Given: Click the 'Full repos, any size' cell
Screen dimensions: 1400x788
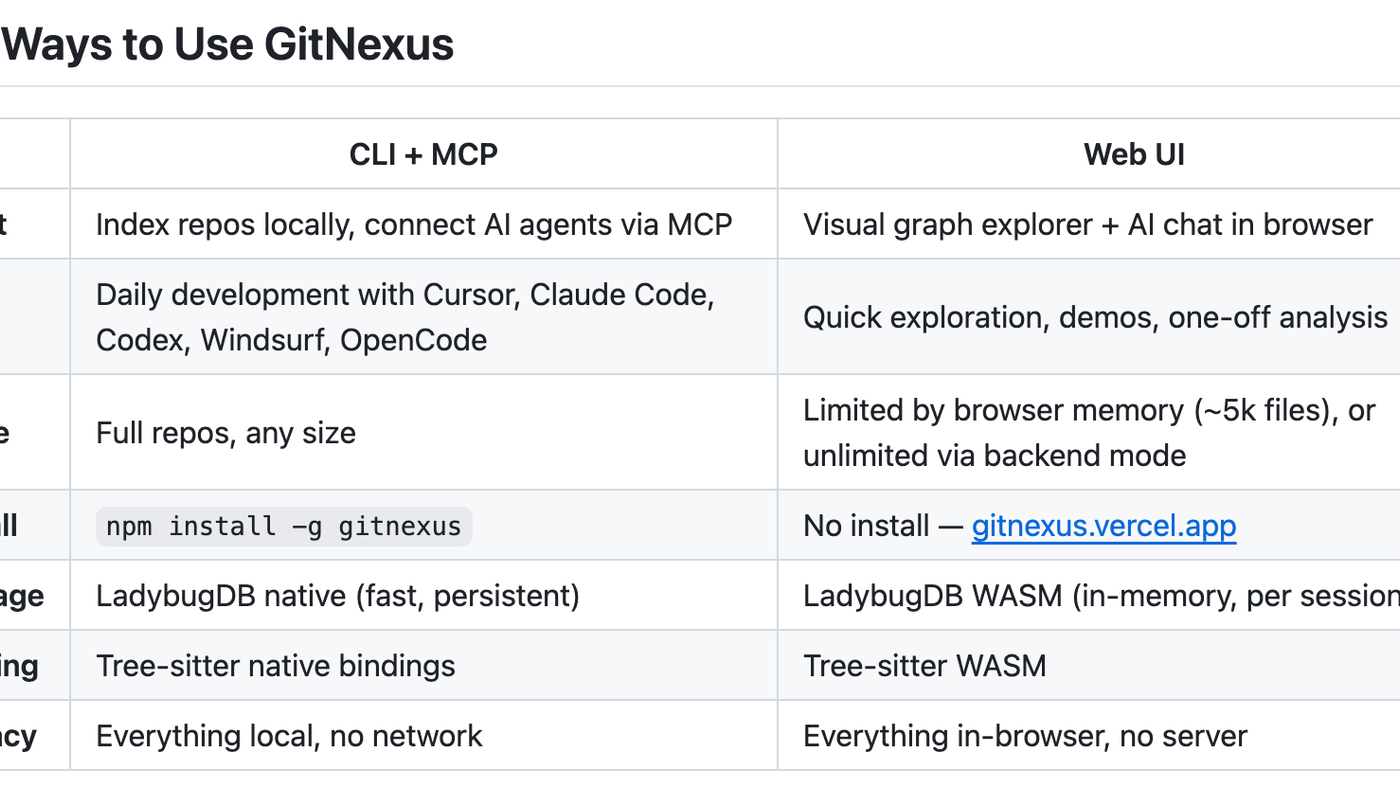Looking at the screenshot, I should tap(424, 433).
